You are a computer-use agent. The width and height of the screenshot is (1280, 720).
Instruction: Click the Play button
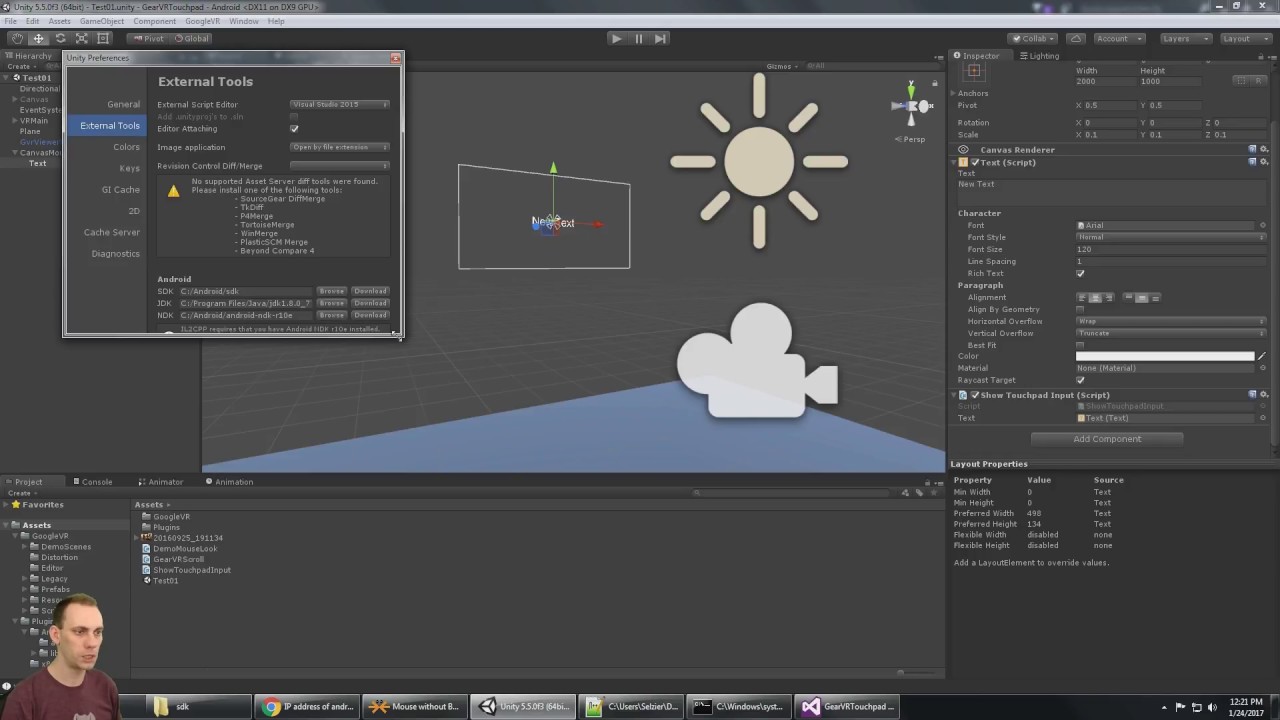point(616,38)
